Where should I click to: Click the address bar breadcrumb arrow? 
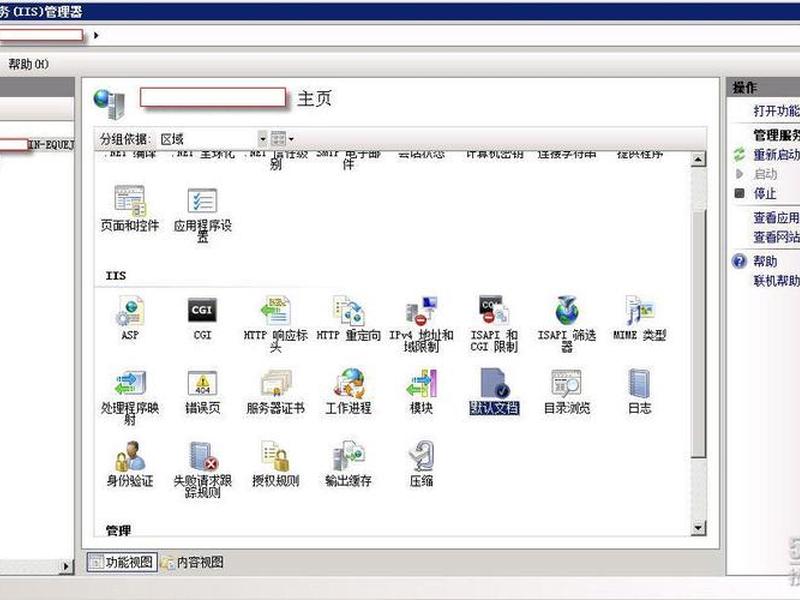(x=96, y=35)
